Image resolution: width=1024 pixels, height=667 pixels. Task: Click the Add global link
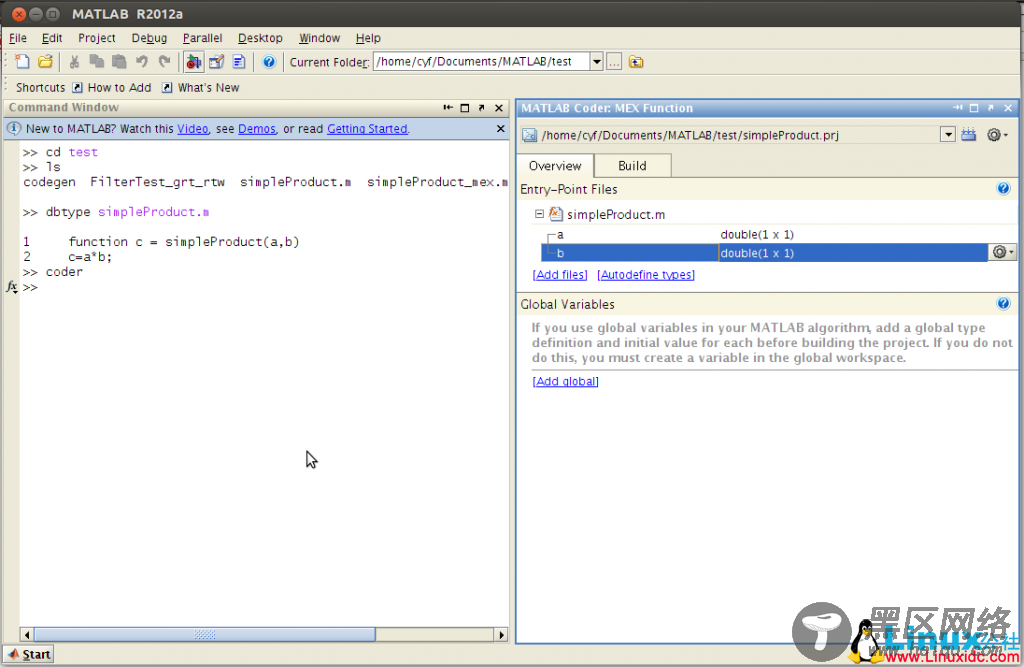(566, 382)
